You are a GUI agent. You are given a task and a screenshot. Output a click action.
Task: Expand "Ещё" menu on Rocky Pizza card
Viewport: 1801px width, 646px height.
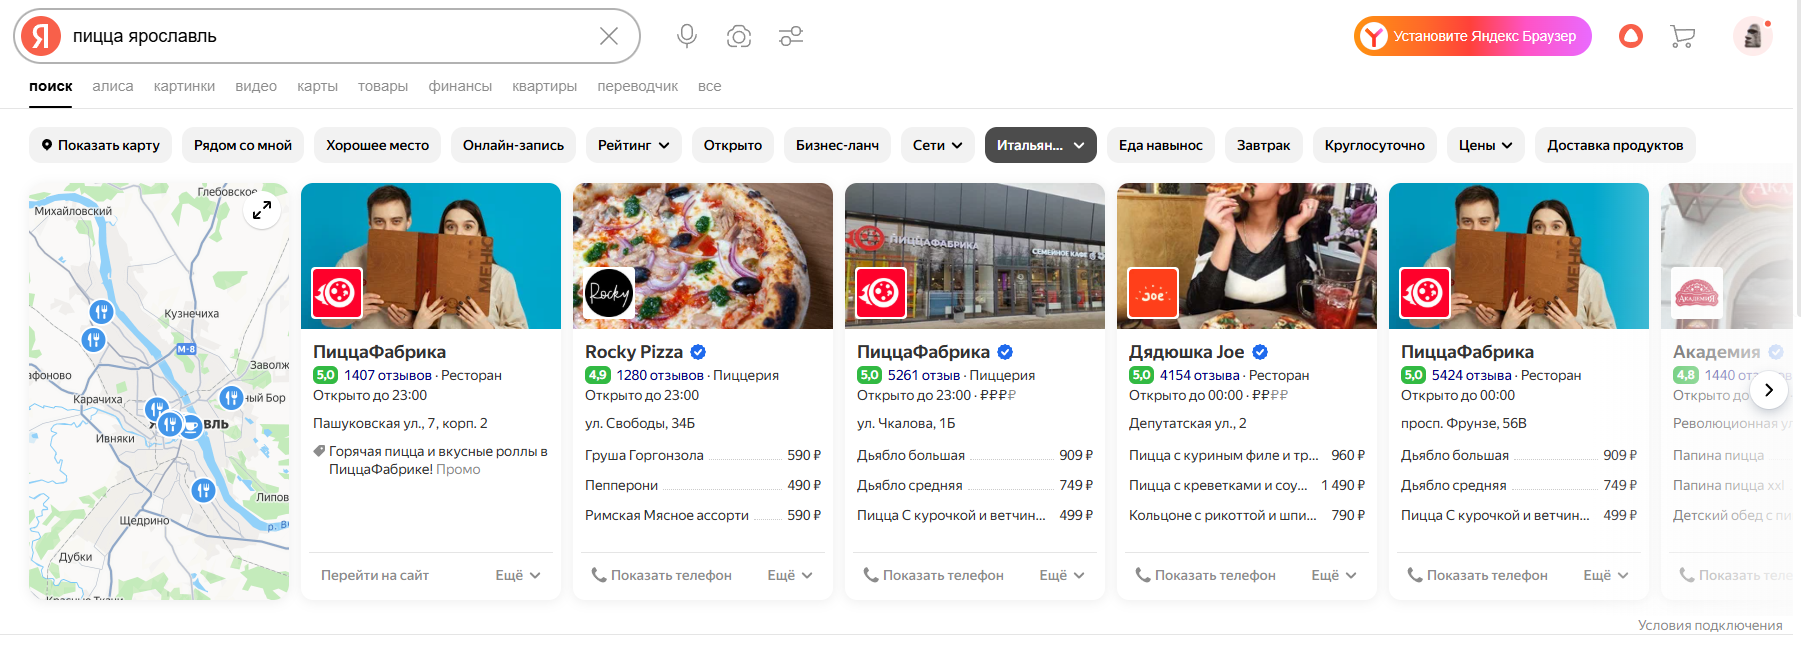click(789, 575)
